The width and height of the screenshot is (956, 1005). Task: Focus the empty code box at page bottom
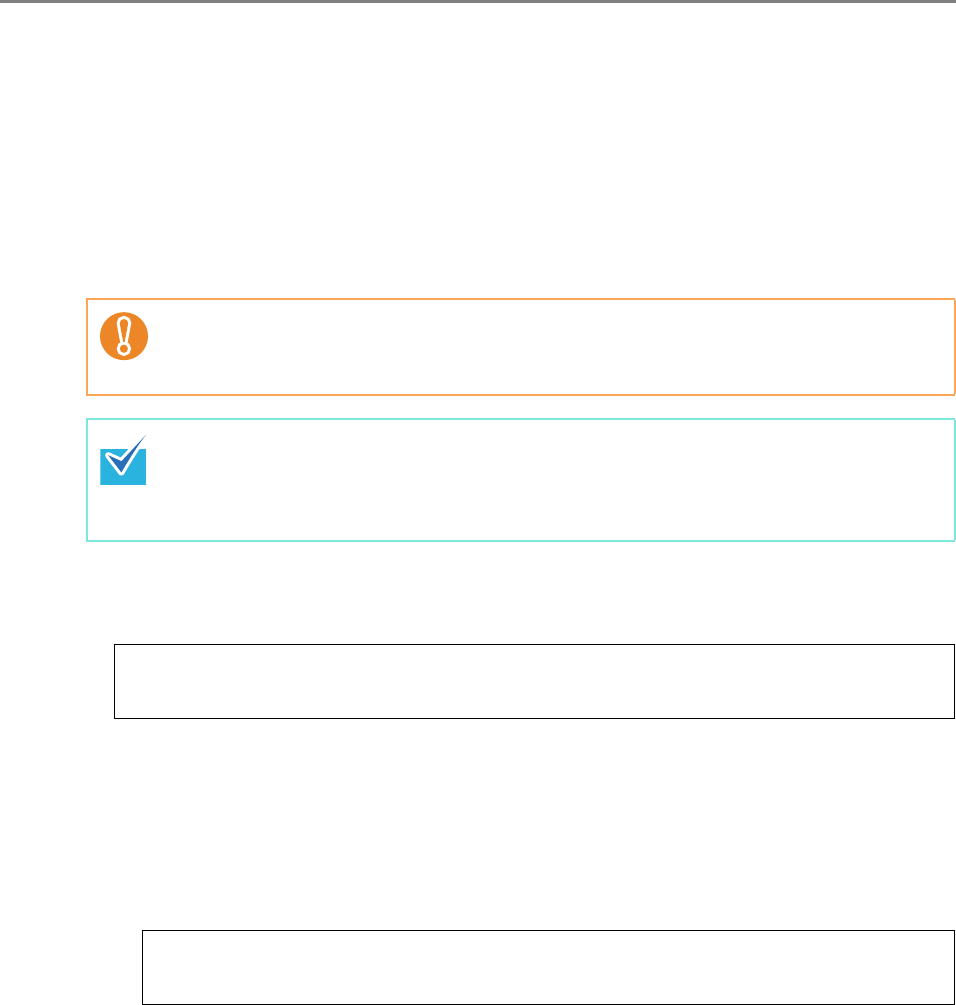click(548, 967)
